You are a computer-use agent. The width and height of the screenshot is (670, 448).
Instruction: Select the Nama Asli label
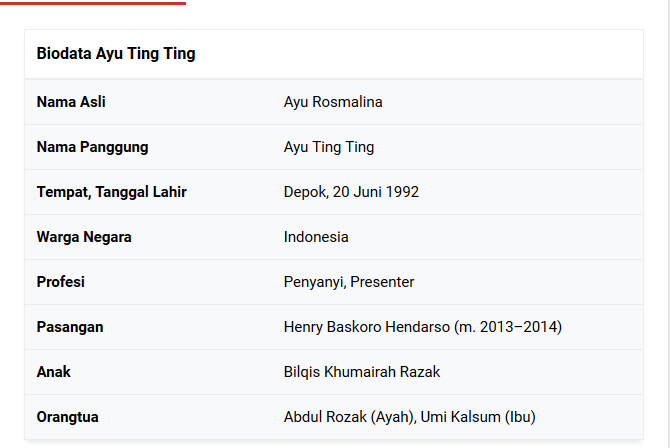[x=71, y=102]
